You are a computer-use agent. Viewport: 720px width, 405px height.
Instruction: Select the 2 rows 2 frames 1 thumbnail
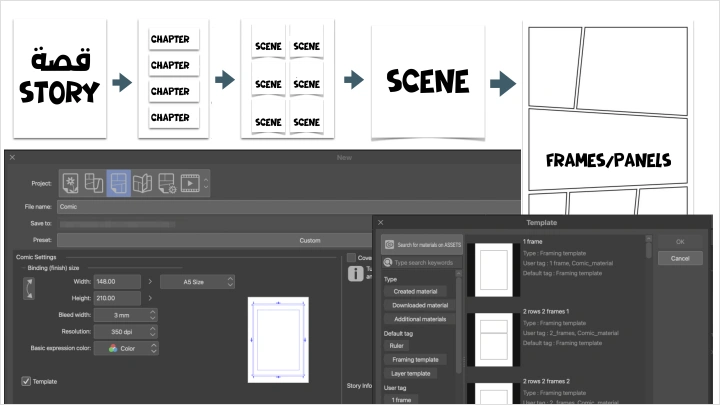[494, 340]
